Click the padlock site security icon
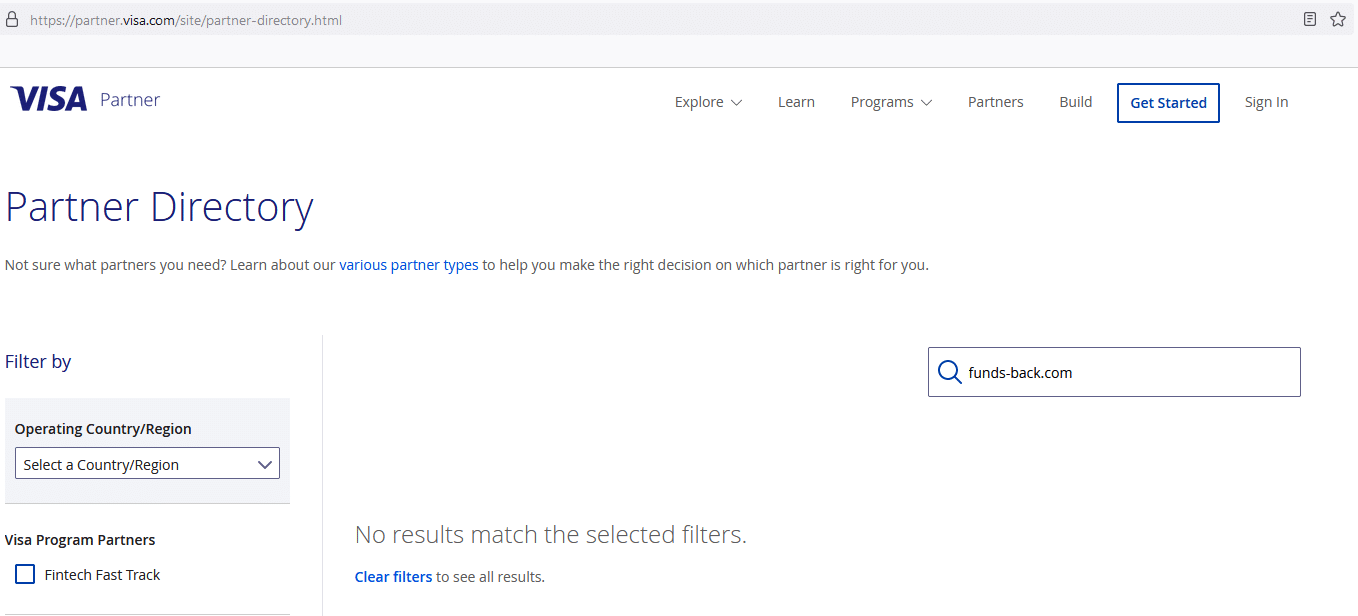The height and width of the screenshot is (616, 1358). coord(12,19)
